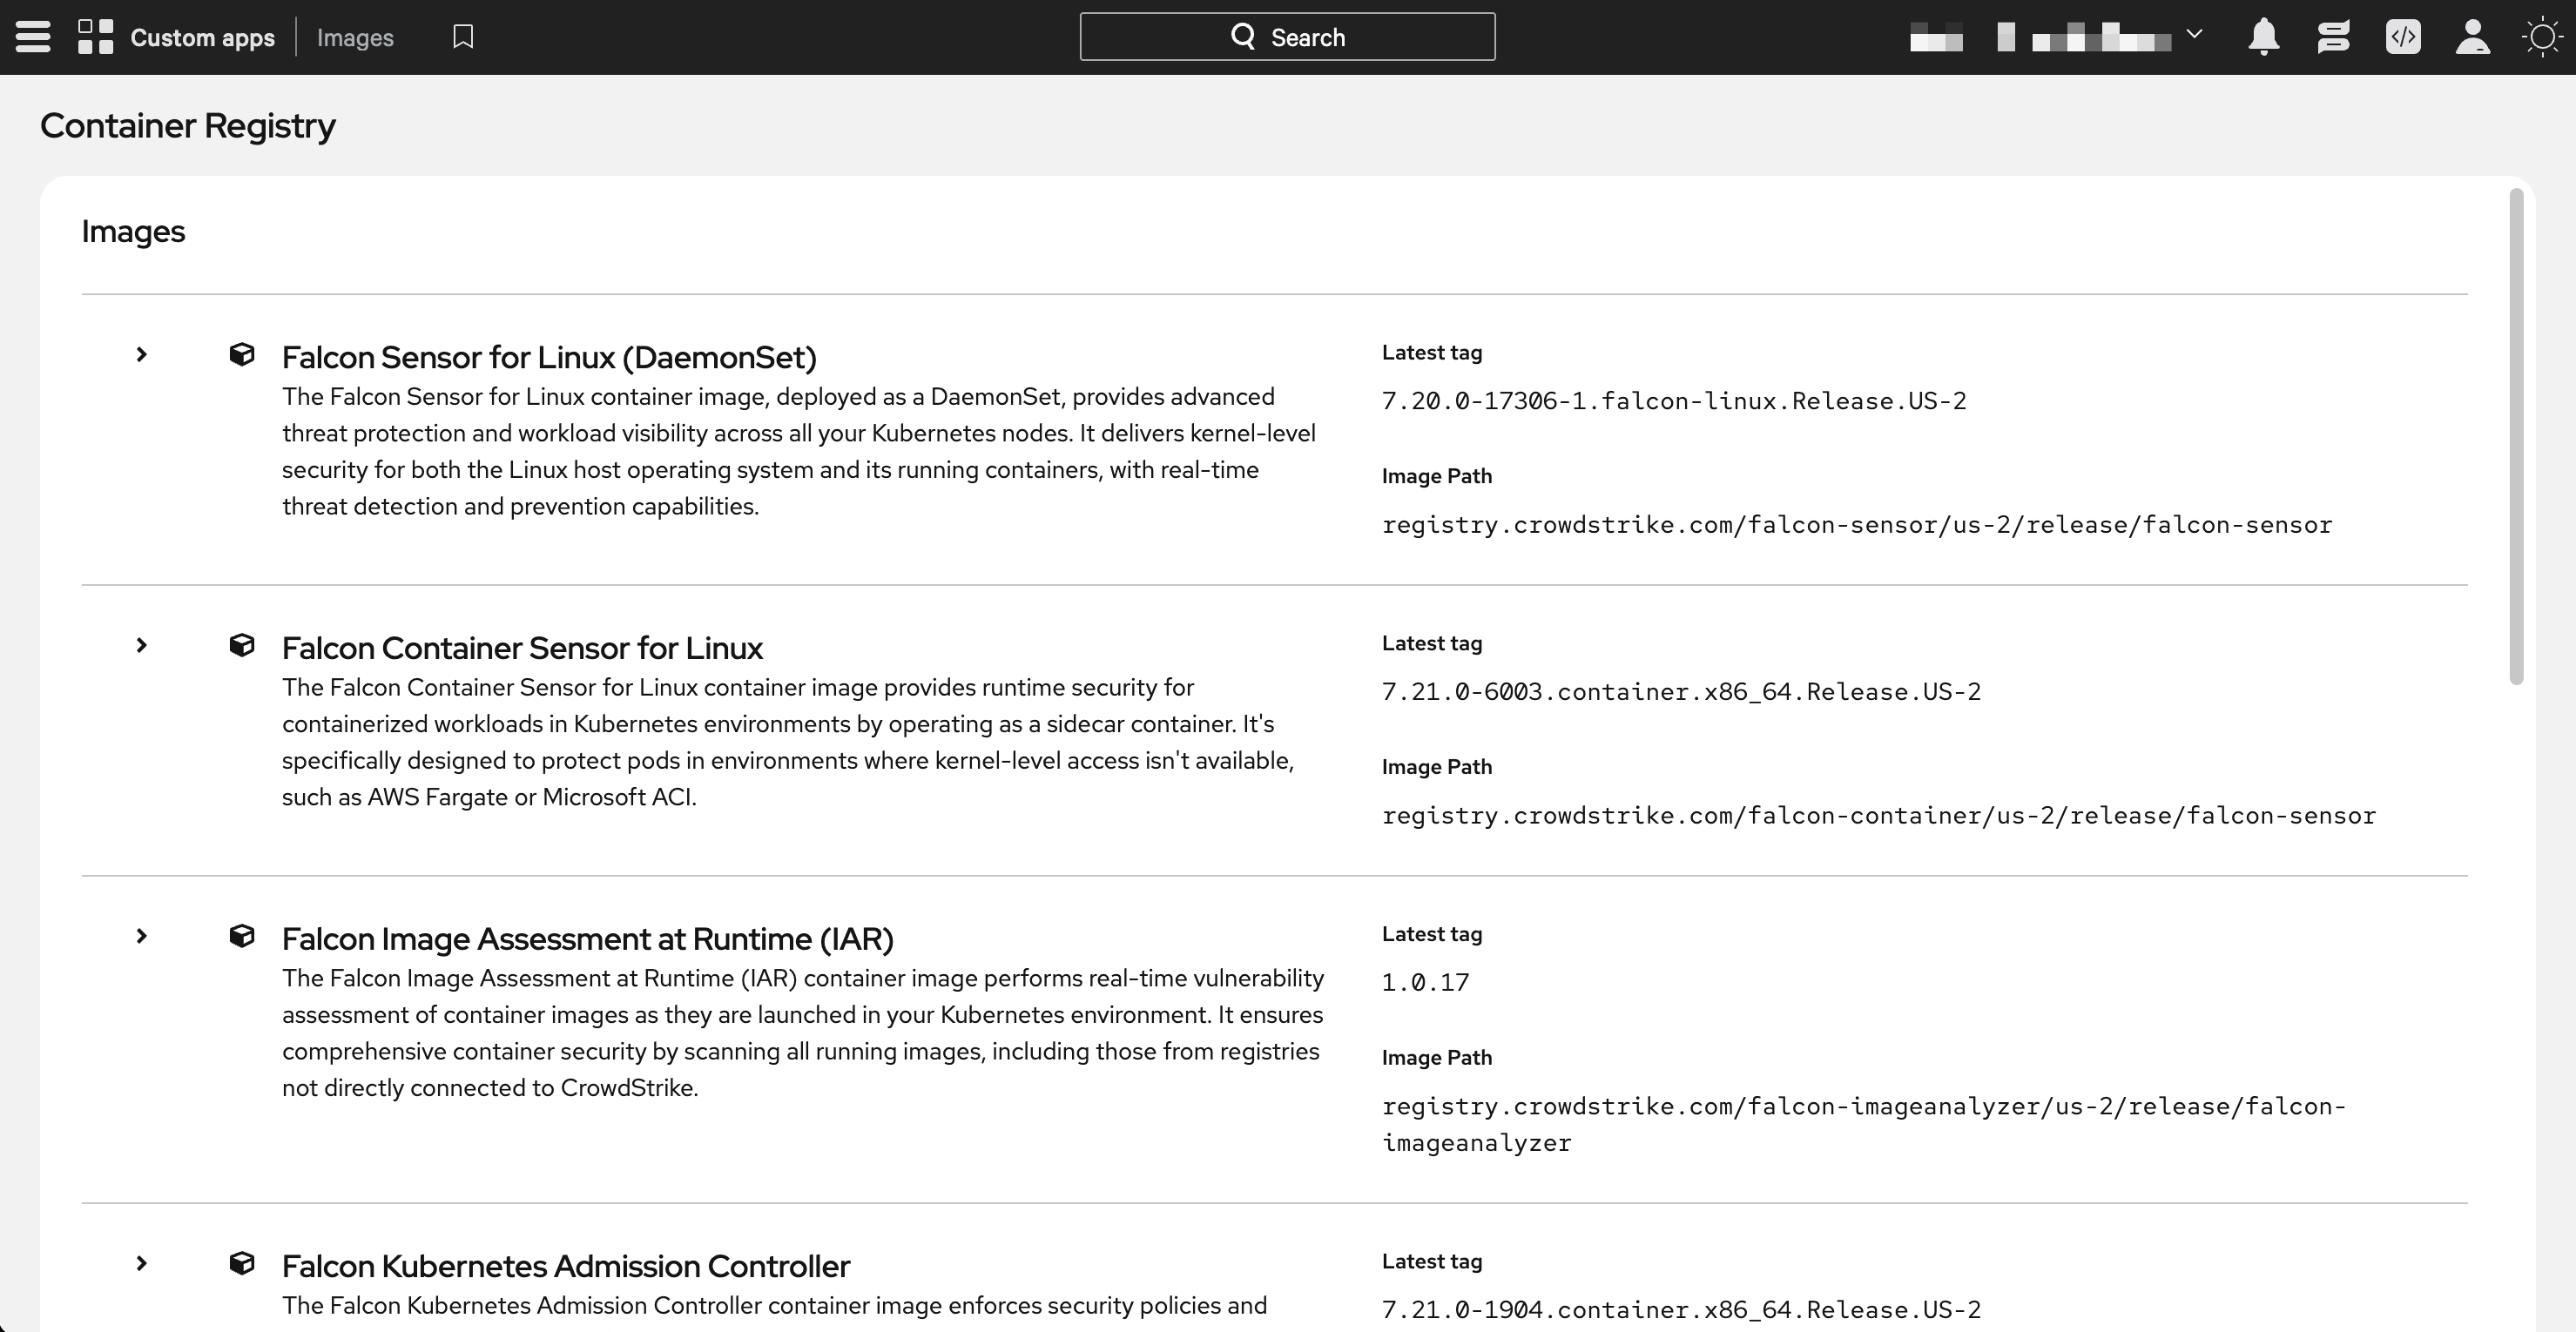This screenshot has height=1332, width=2576.
Task: Click the Kubernetes Admission Controller package icon
Action: [x=242, y=1263]
